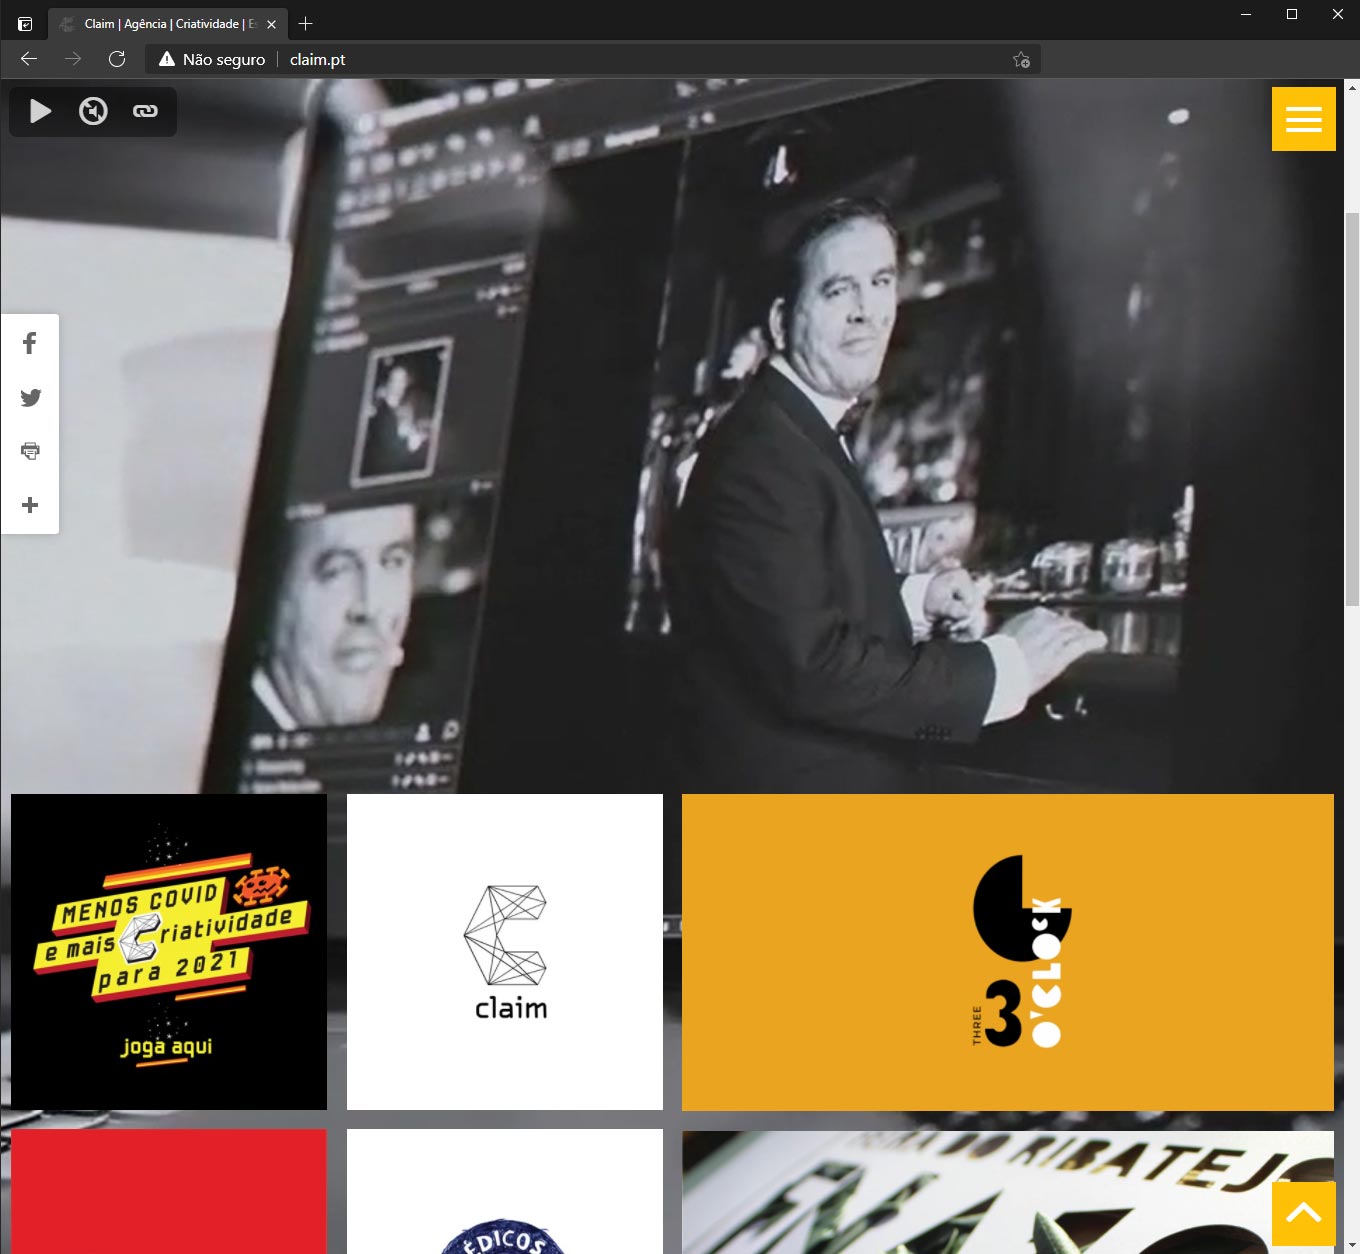This screenshot has width=1360, height=1254.
Task: Click the Não seguro security warning
Action: (x=212, y=59)
